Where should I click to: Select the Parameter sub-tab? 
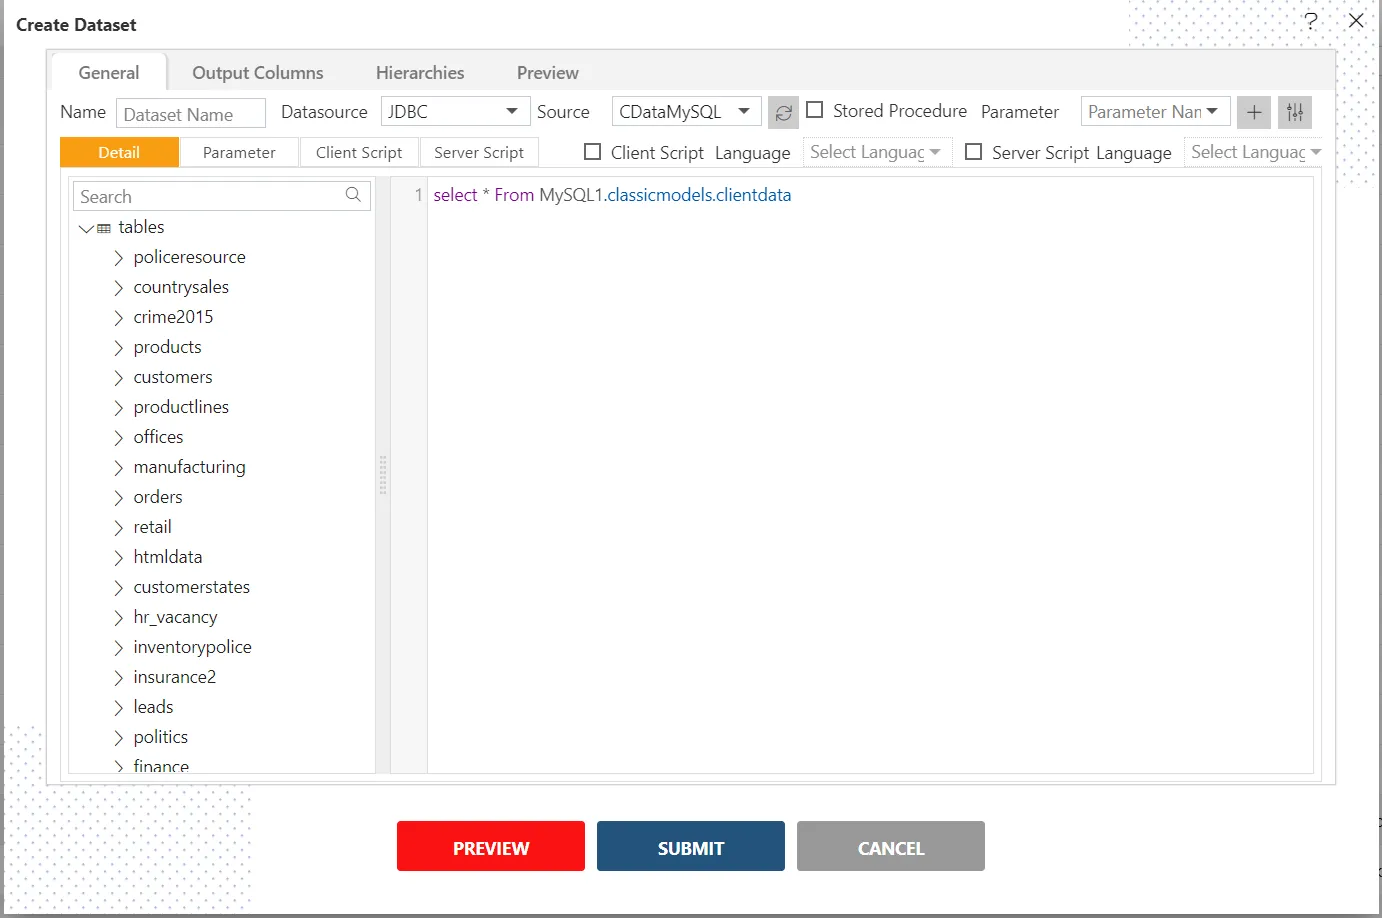click(239, 152)
